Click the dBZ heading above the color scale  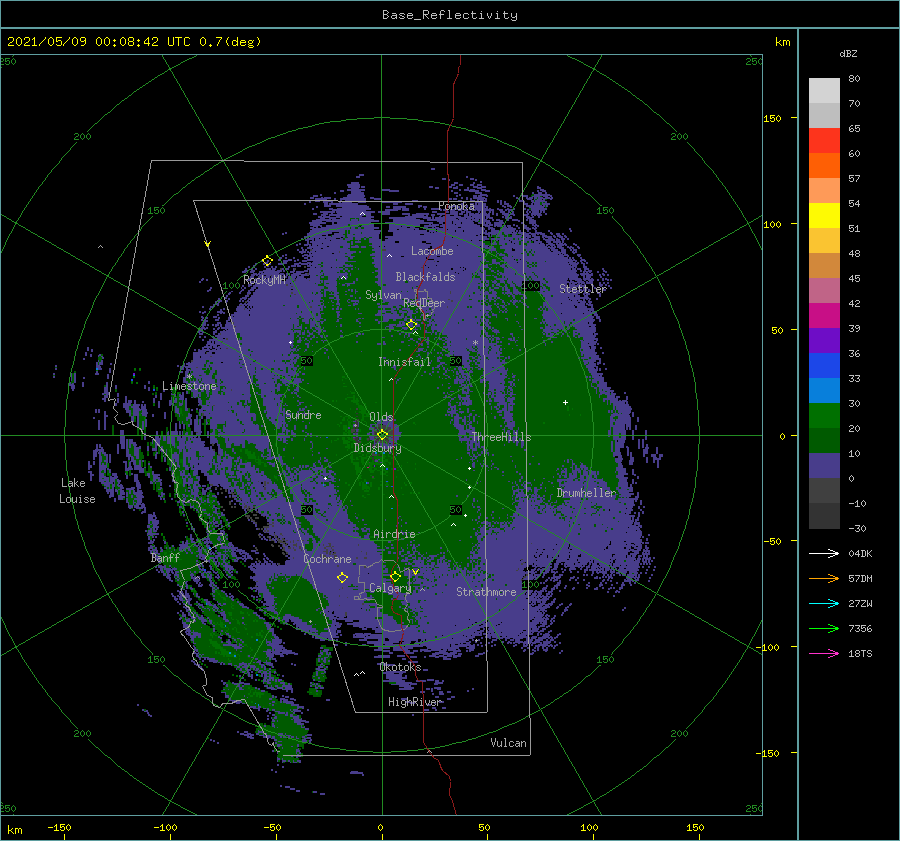(848, 53)
